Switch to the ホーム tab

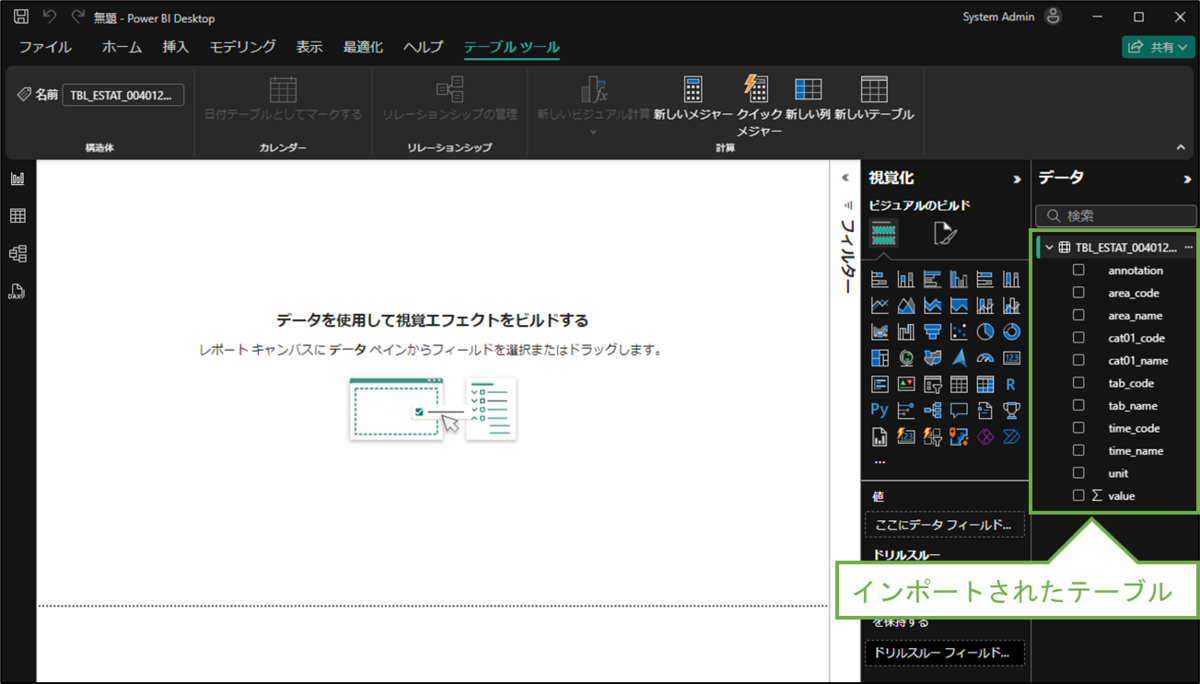[x=122, y=47]
